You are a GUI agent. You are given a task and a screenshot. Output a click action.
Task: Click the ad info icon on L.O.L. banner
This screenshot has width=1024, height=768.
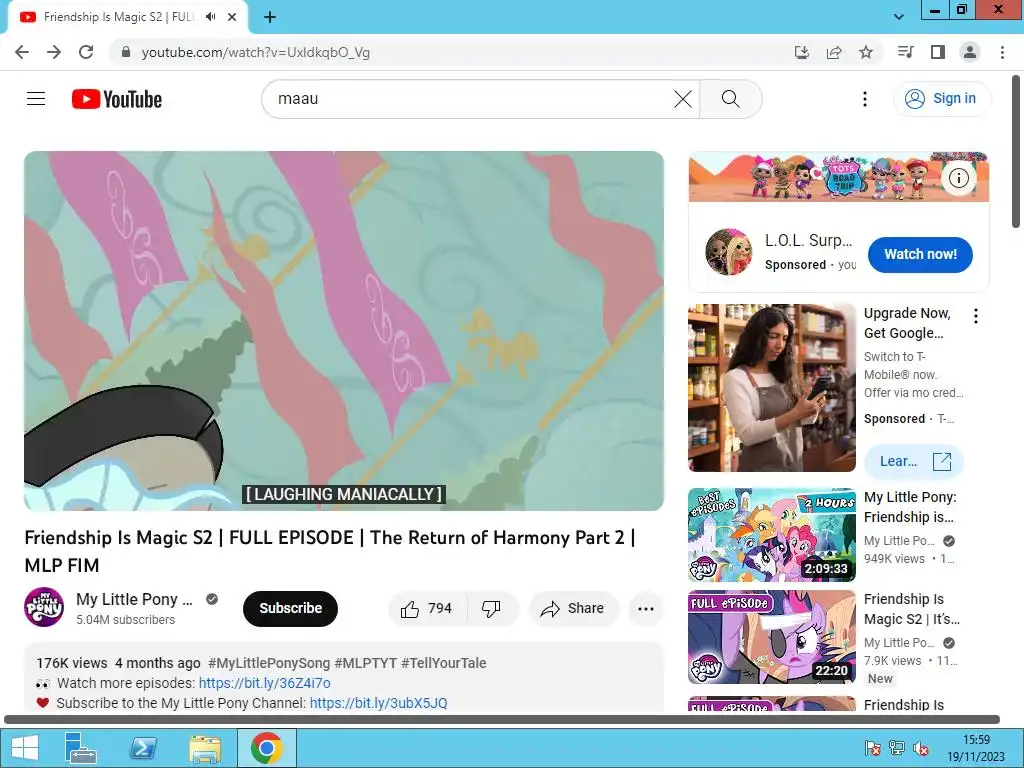tap(959, 178)
